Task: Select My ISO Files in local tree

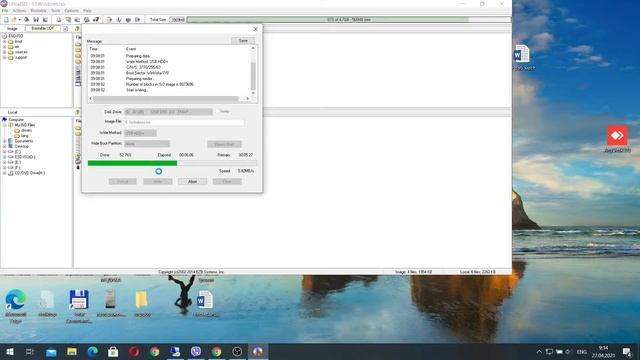Action: coord(24,125)
